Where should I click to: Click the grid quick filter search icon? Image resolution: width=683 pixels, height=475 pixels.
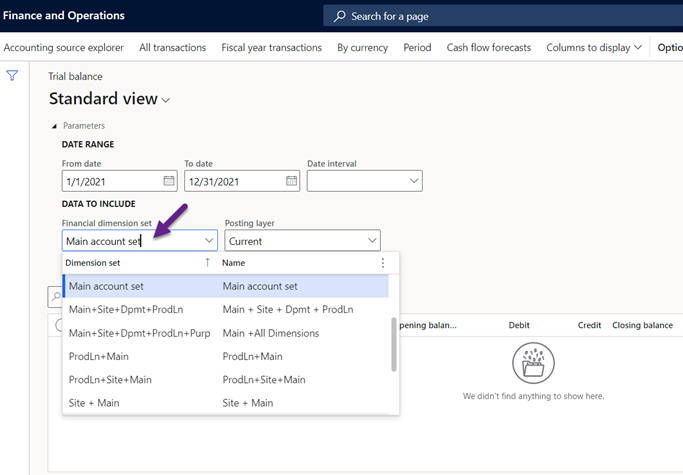pyautogui.click(x=56, y=297)
